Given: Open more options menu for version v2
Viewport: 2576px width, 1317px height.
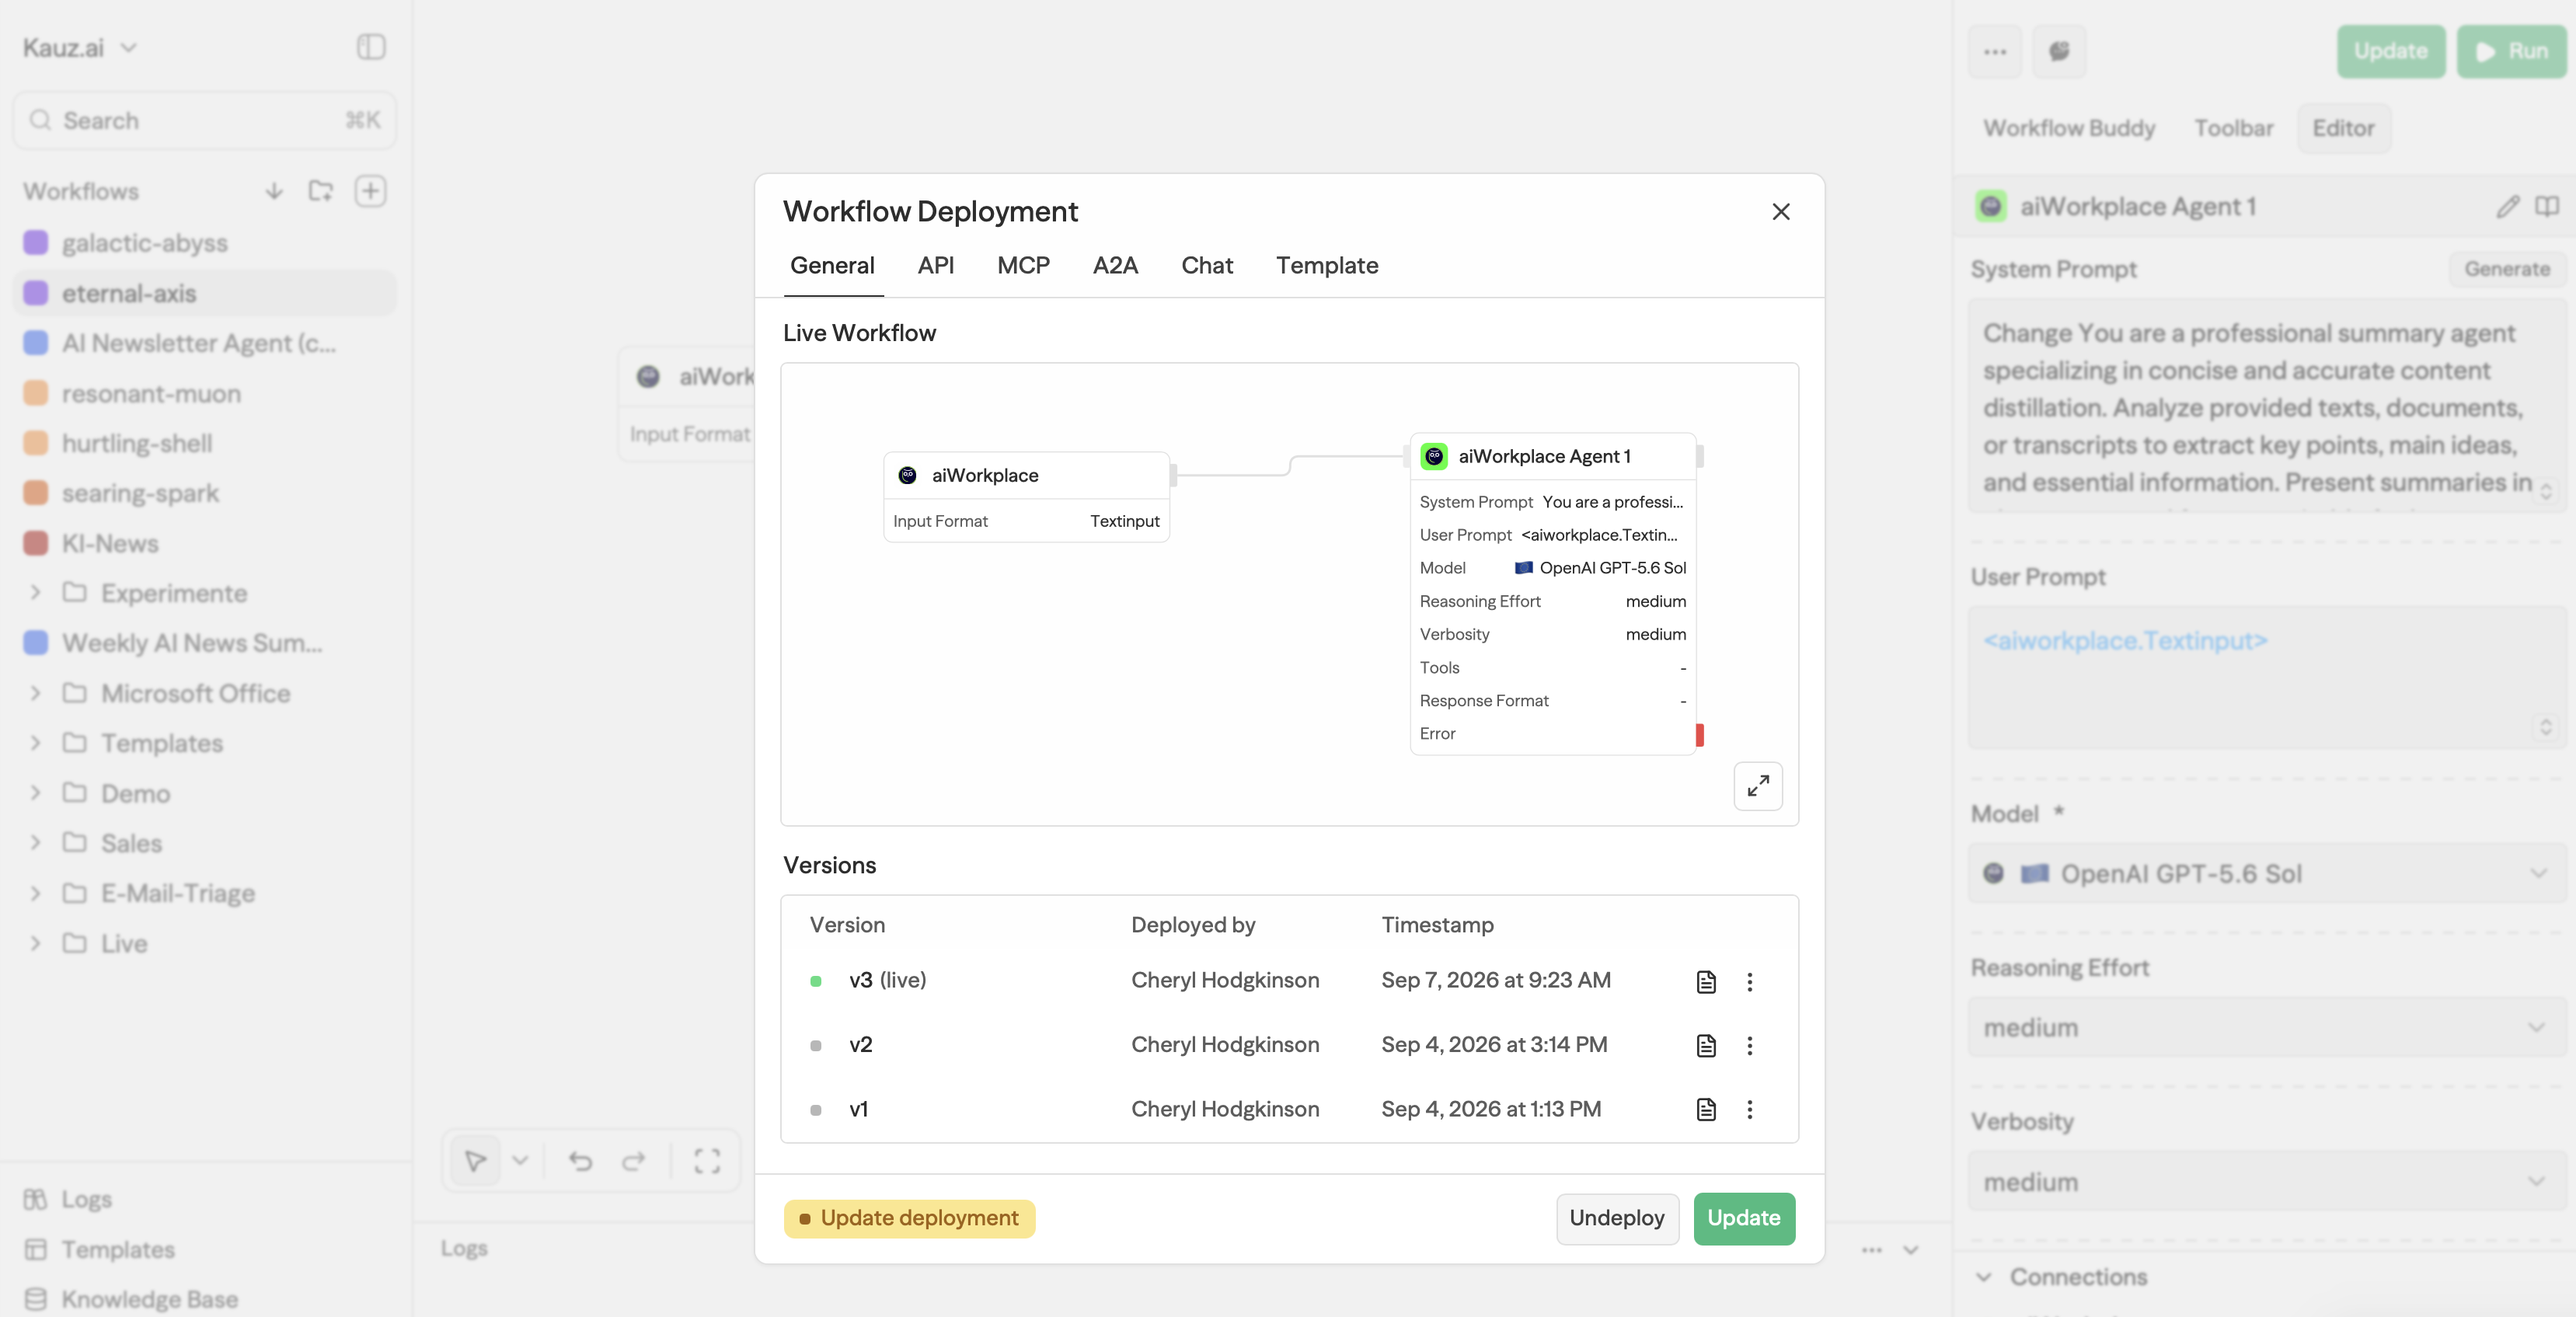Looking at the screenshot, I should 1749,1045.
